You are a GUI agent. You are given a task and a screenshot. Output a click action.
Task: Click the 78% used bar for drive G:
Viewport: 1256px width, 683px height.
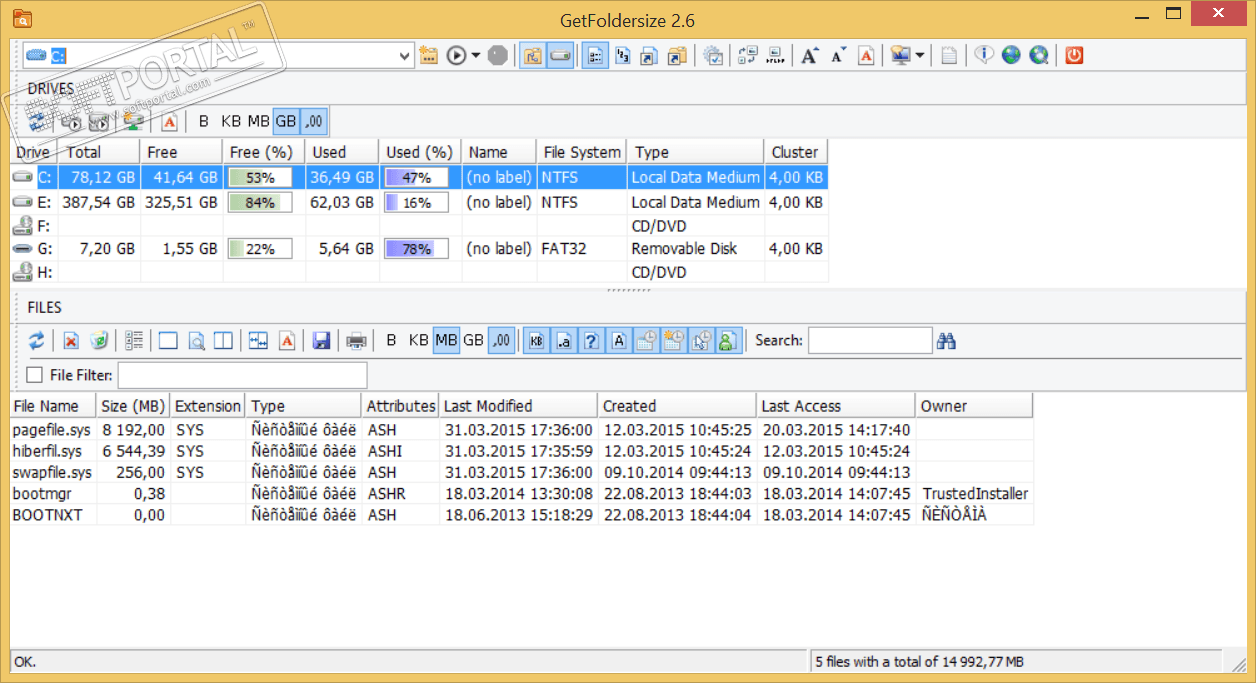(x=416, y=249)
